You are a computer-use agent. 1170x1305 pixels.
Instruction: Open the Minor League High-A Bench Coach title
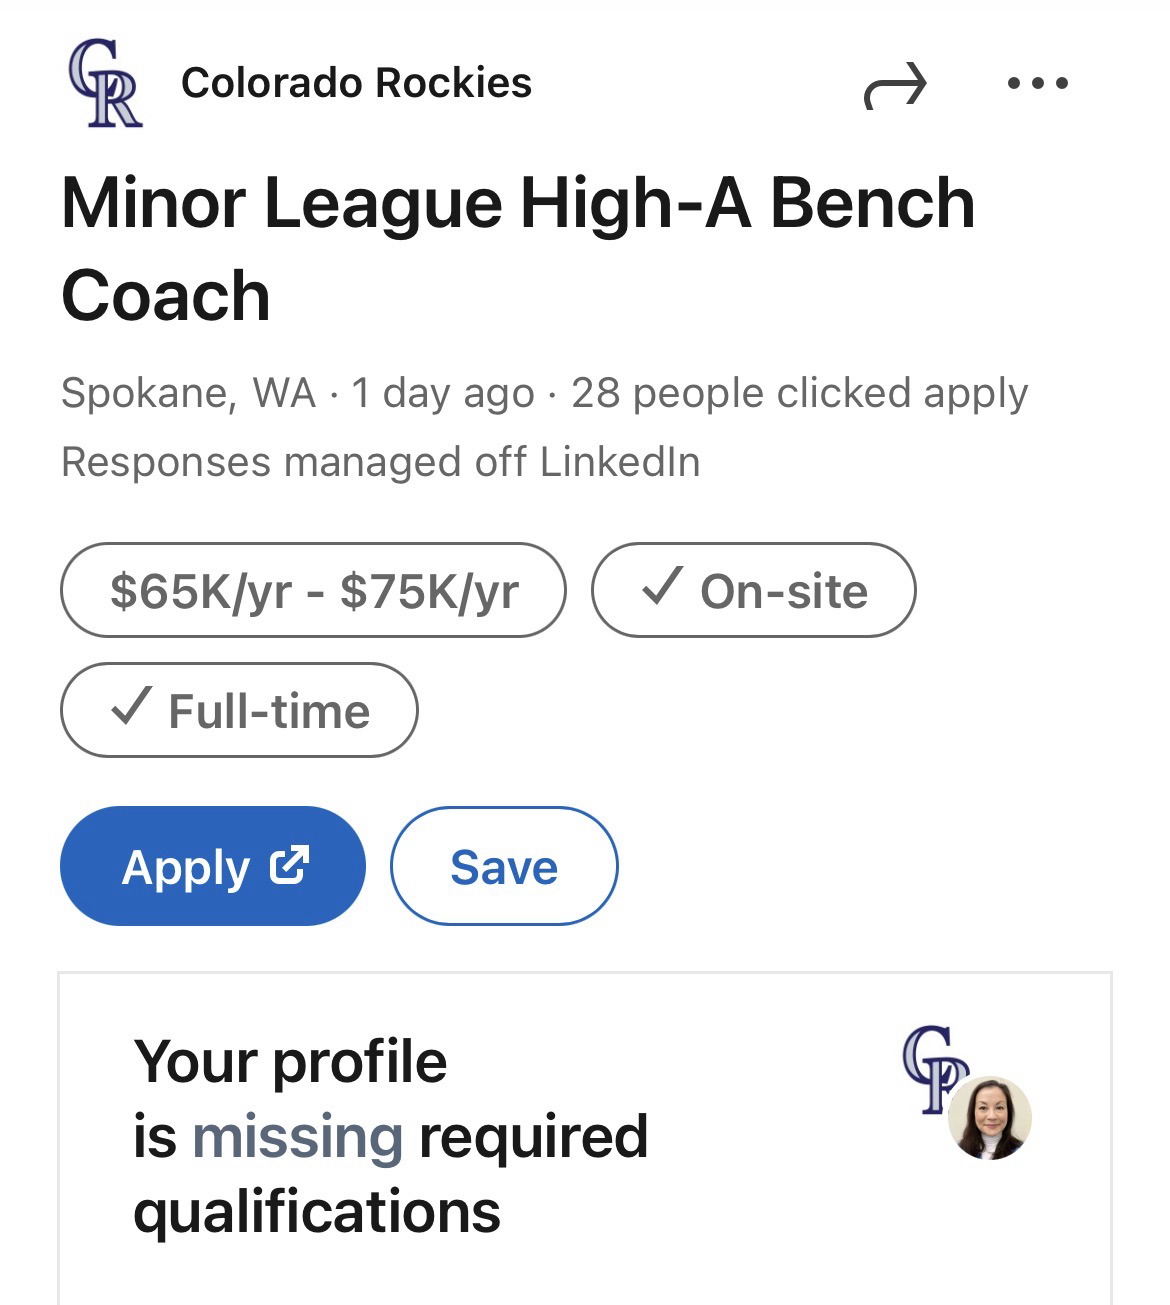[x=517, y=249]
